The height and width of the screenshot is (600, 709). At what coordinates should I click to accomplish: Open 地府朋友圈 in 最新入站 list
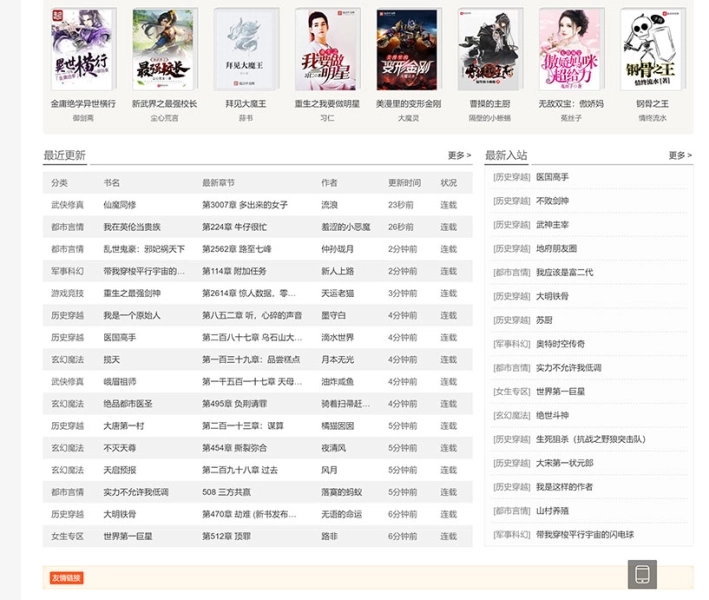[x=557, y=249]
